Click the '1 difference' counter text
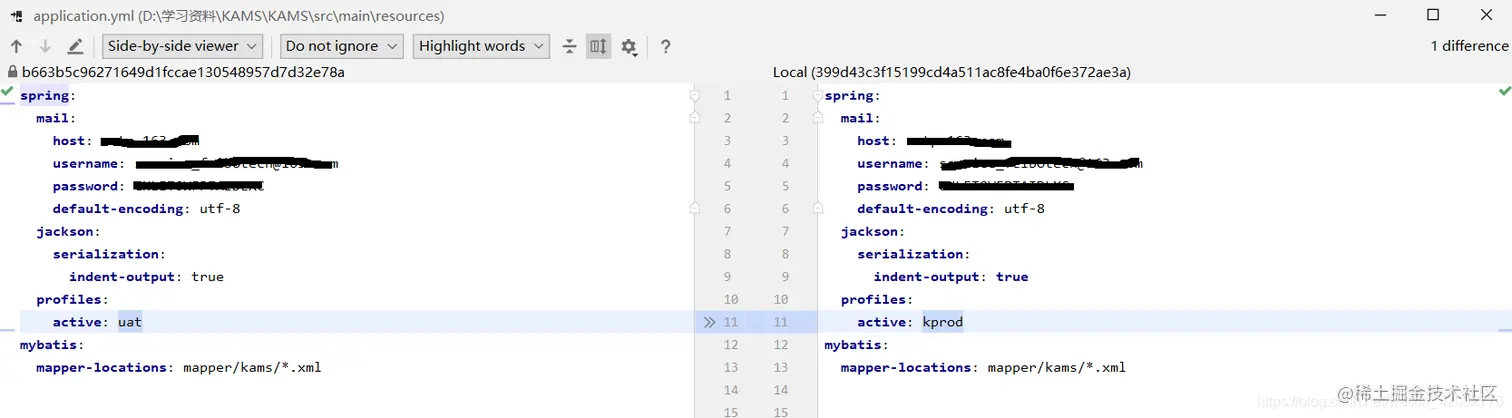 point(1469,46)
